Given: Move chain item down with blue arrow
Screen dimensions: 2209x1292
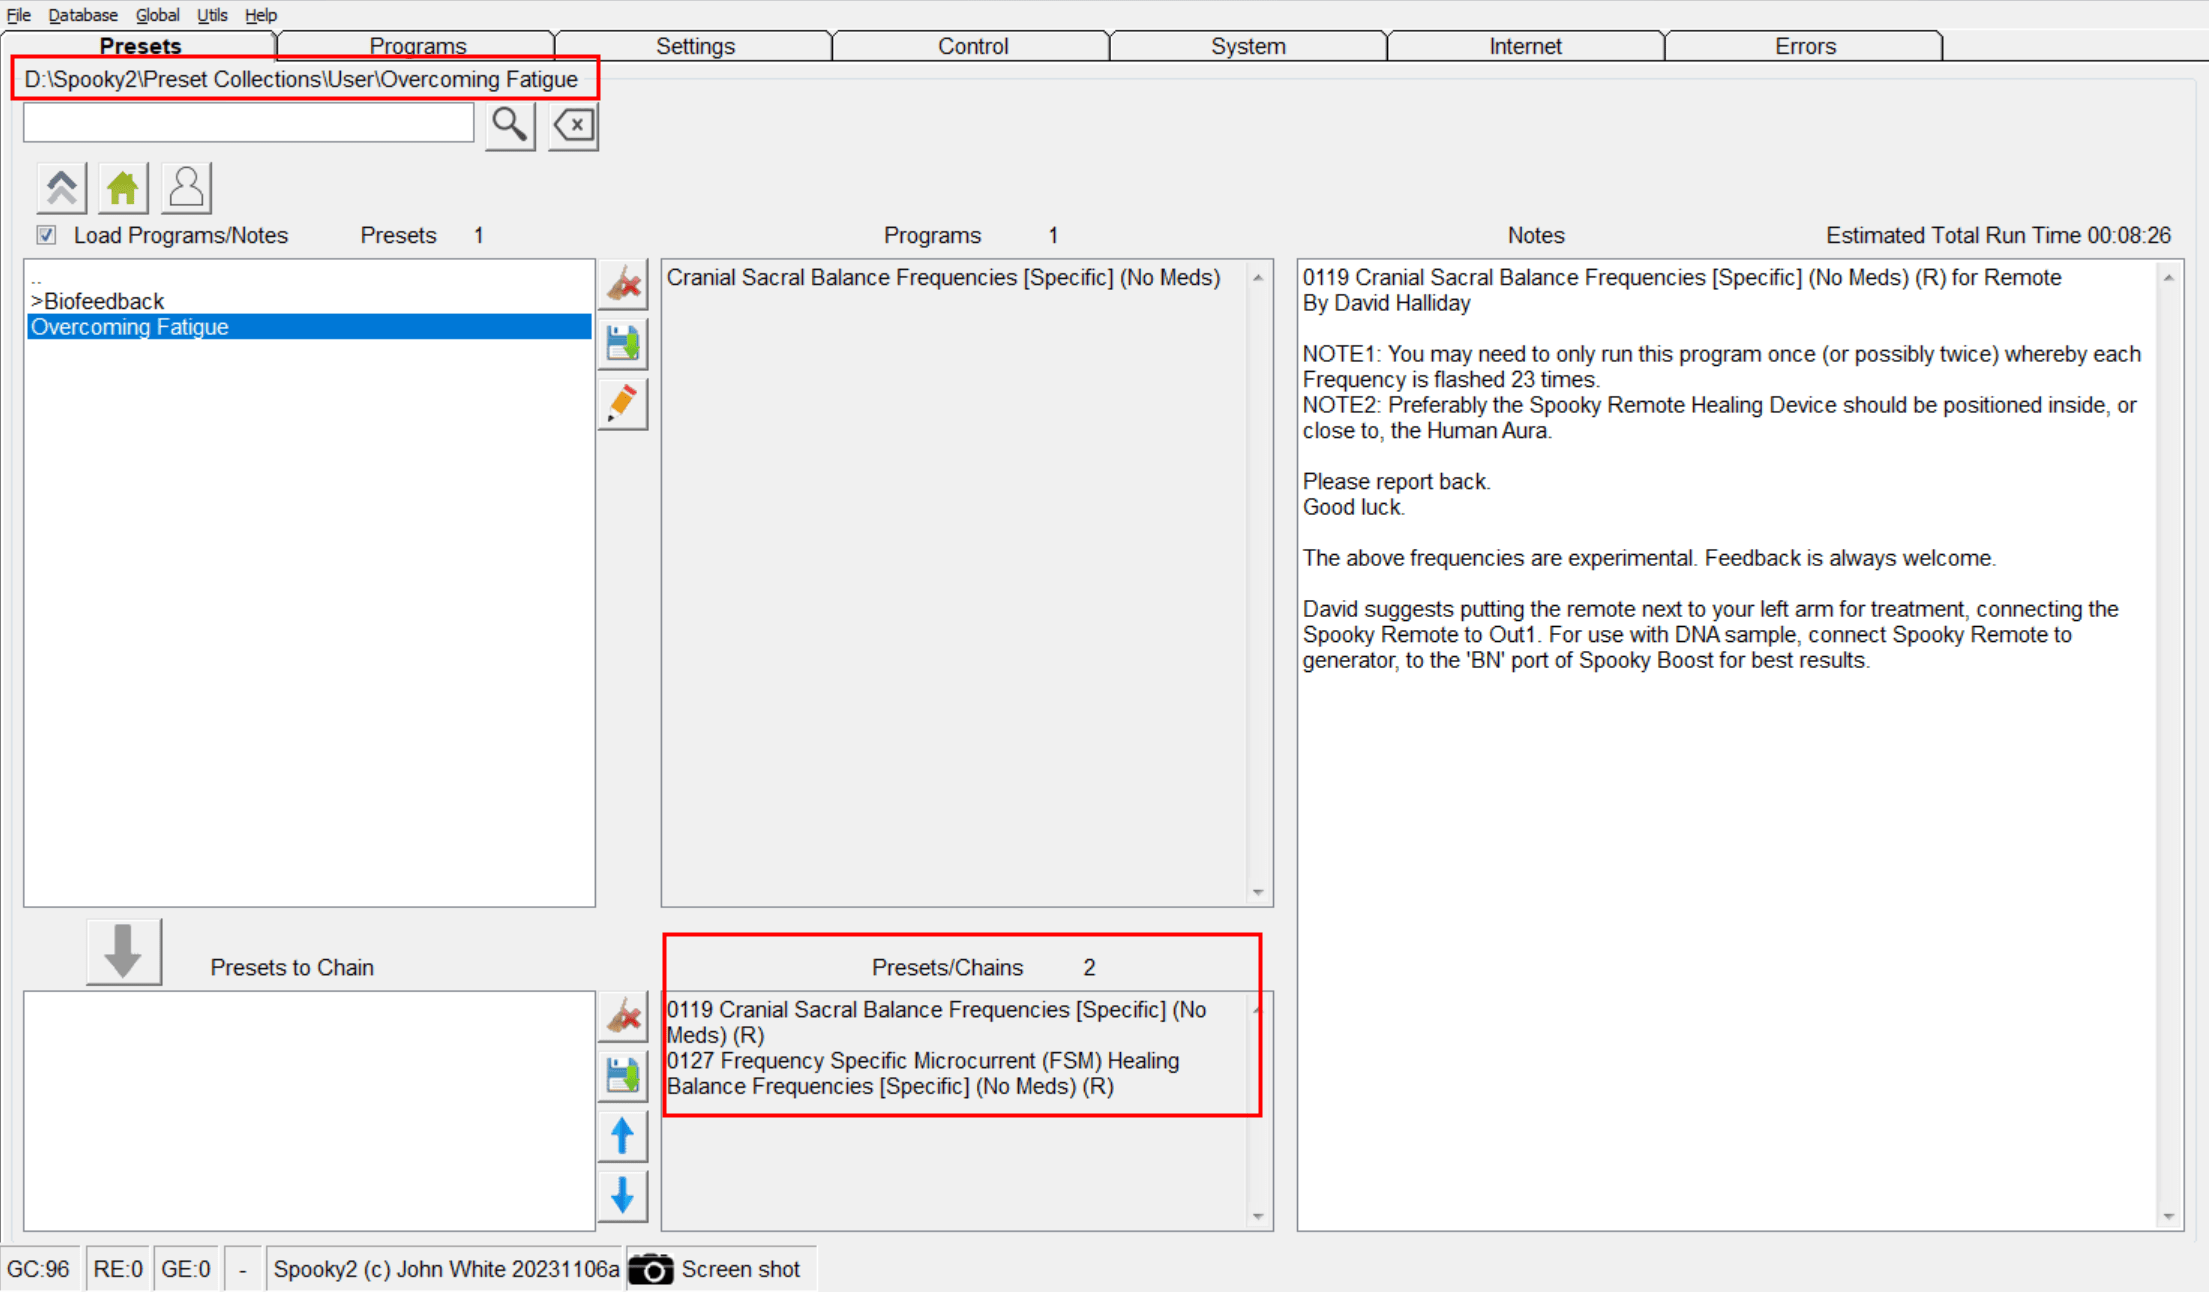Looking at the screenshot, I should tap(623, 1195).
